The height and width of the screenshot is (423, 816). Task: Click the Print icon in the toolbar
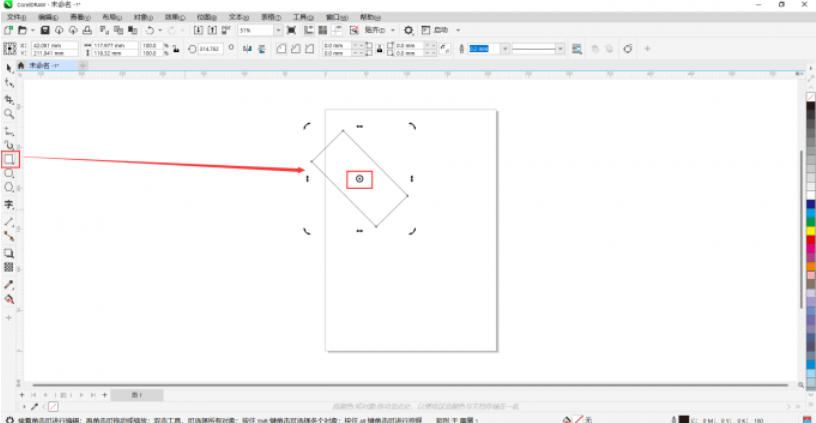(87, 31)
